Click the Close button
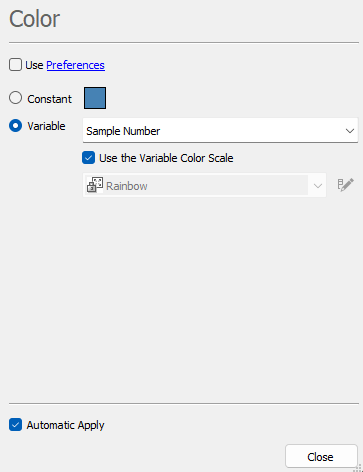 pyautogui.click(x=321, y=456)
